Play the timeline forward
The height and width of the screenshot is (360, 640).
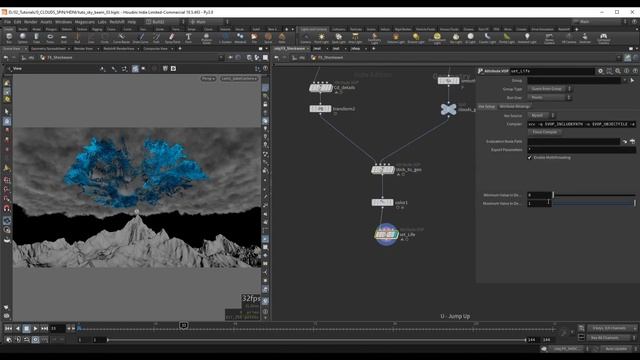(36, 328)
